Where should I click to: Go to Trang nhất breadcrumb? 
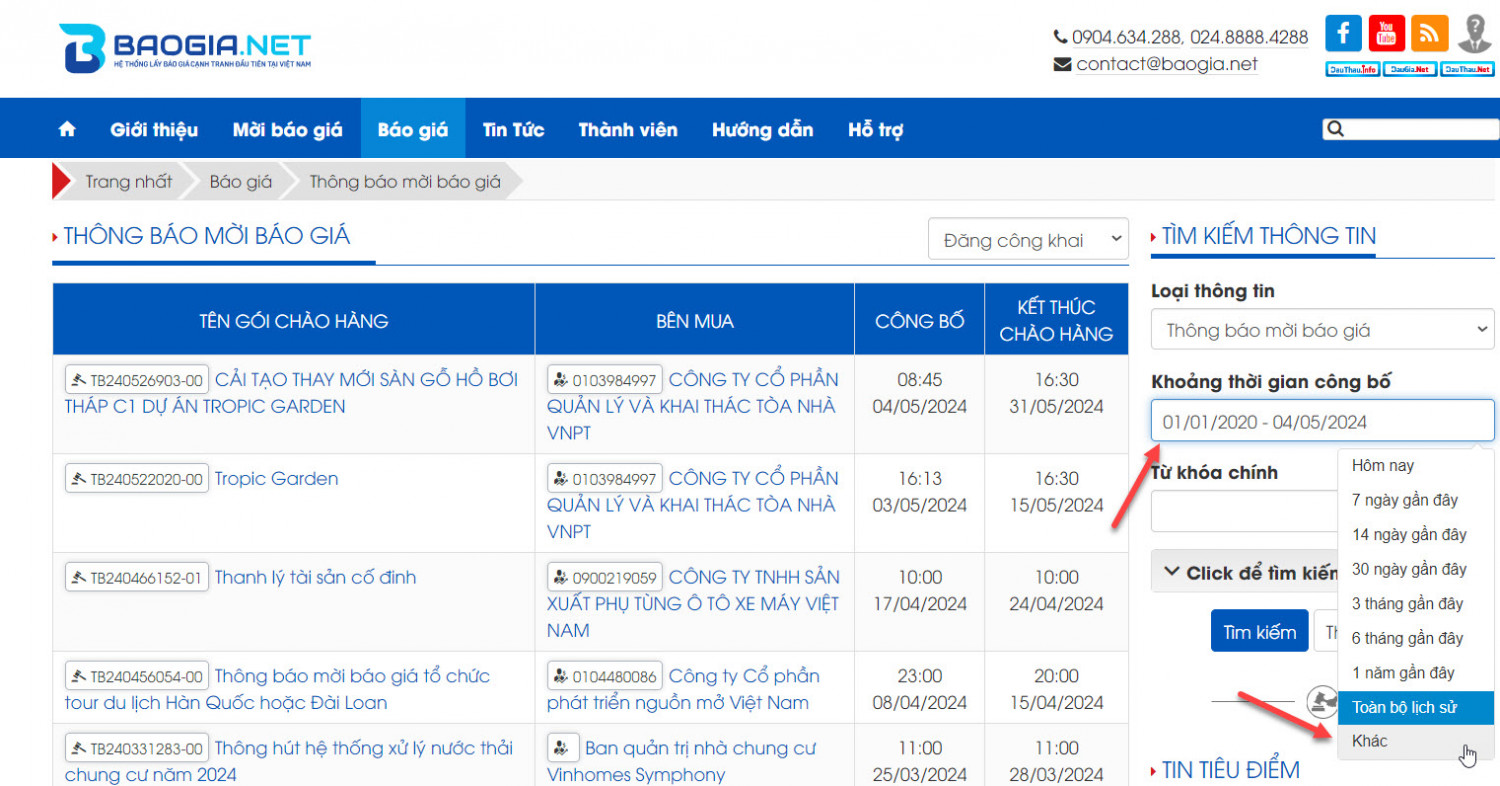coord(128,182)
